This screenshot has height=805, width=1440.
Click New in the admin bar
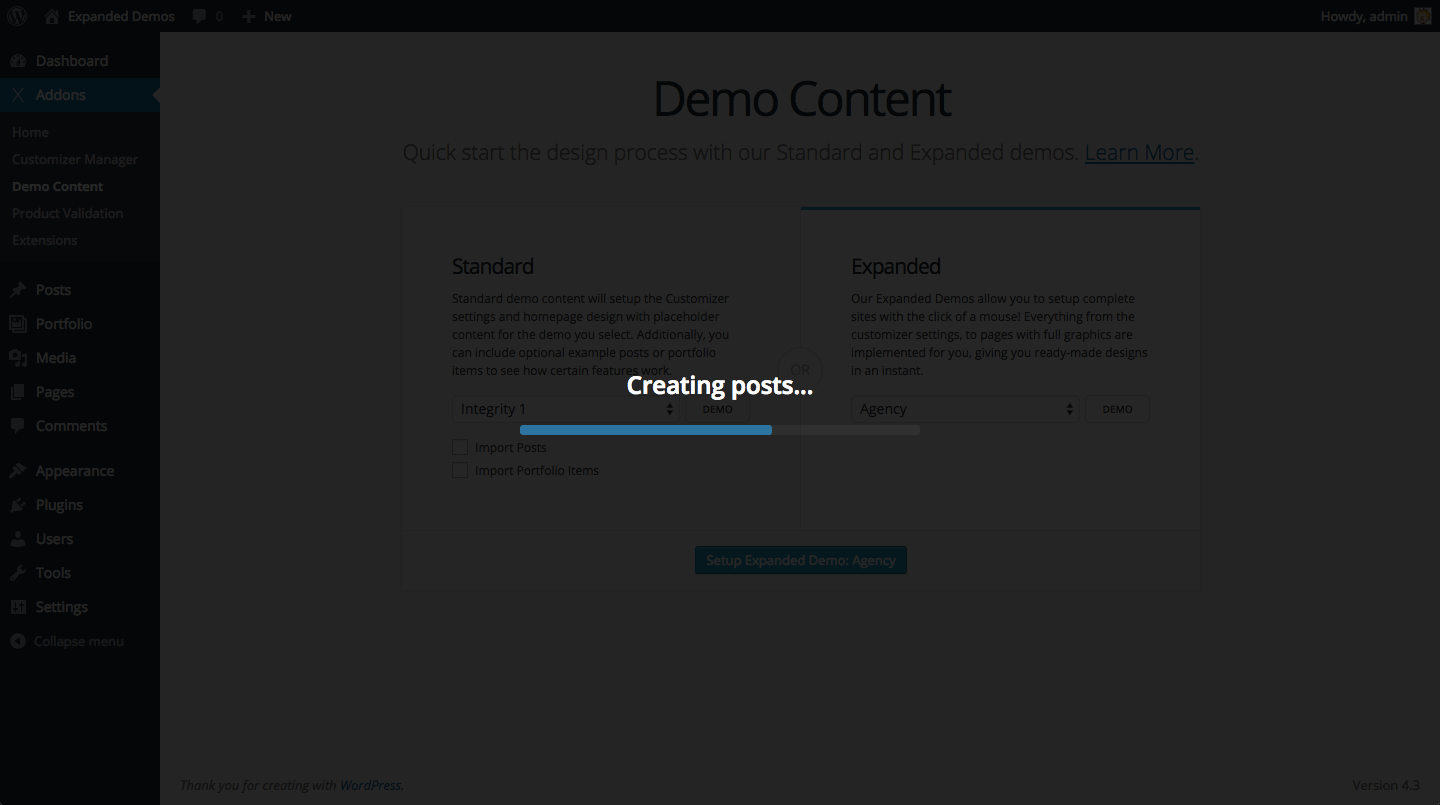[266, 16]
